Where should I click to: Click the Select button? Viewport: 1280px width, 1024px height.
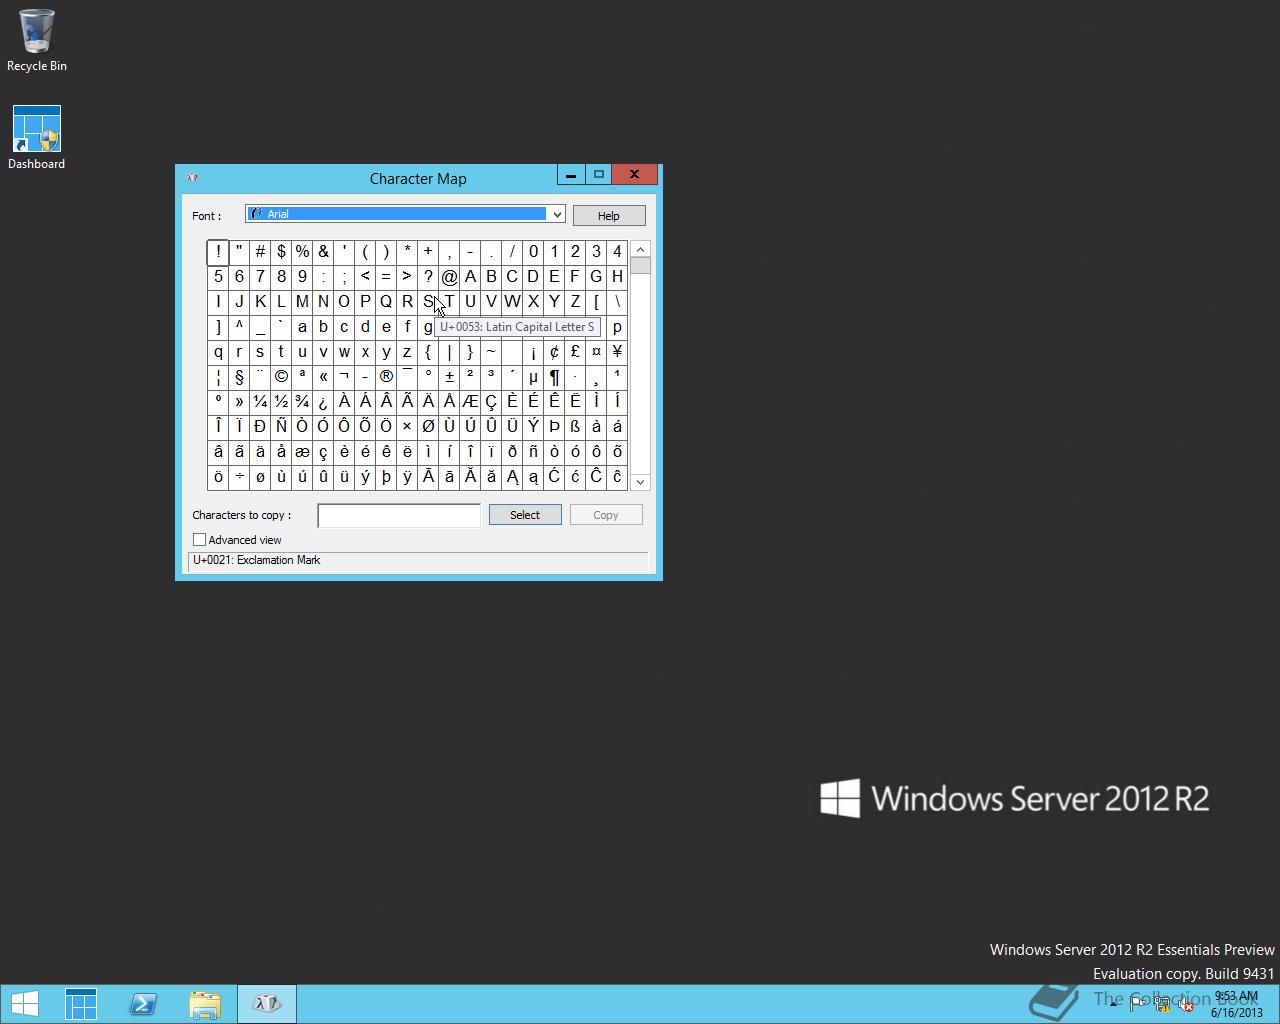(524, 515)
